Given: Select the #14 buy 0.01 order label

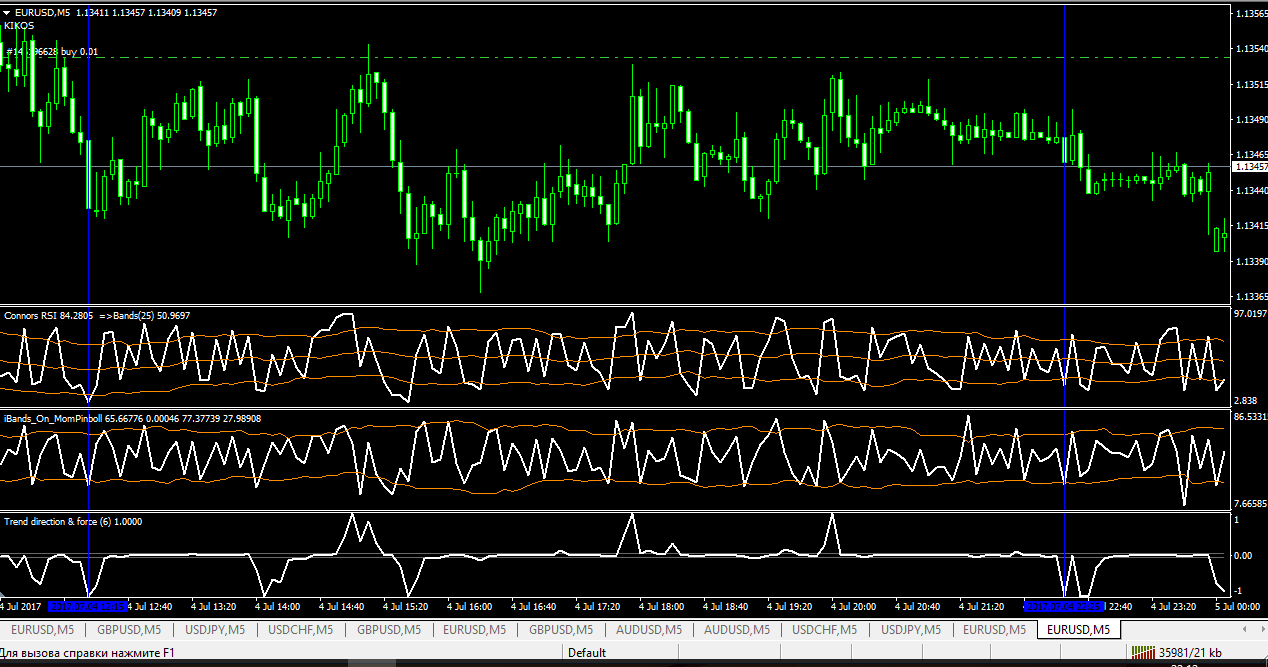Looking at the screenshot, I should [x=51, y=51].
